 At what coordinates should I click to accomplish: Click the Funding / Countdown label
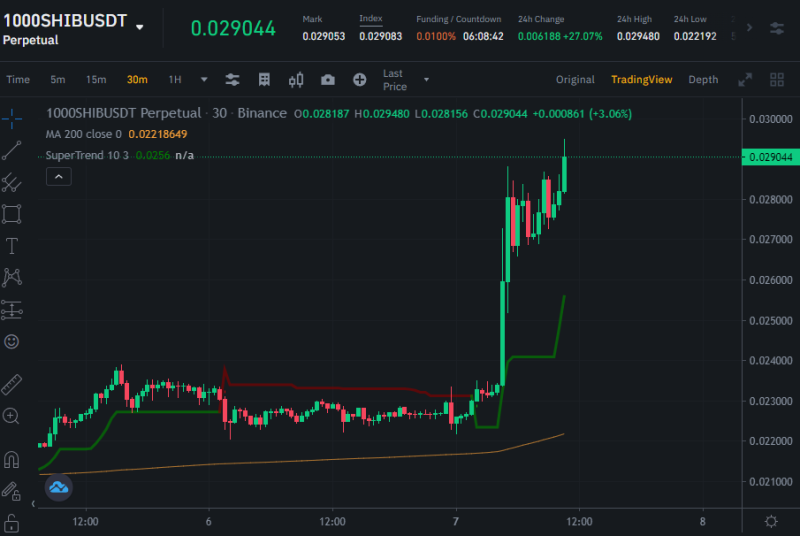point(458,19)
